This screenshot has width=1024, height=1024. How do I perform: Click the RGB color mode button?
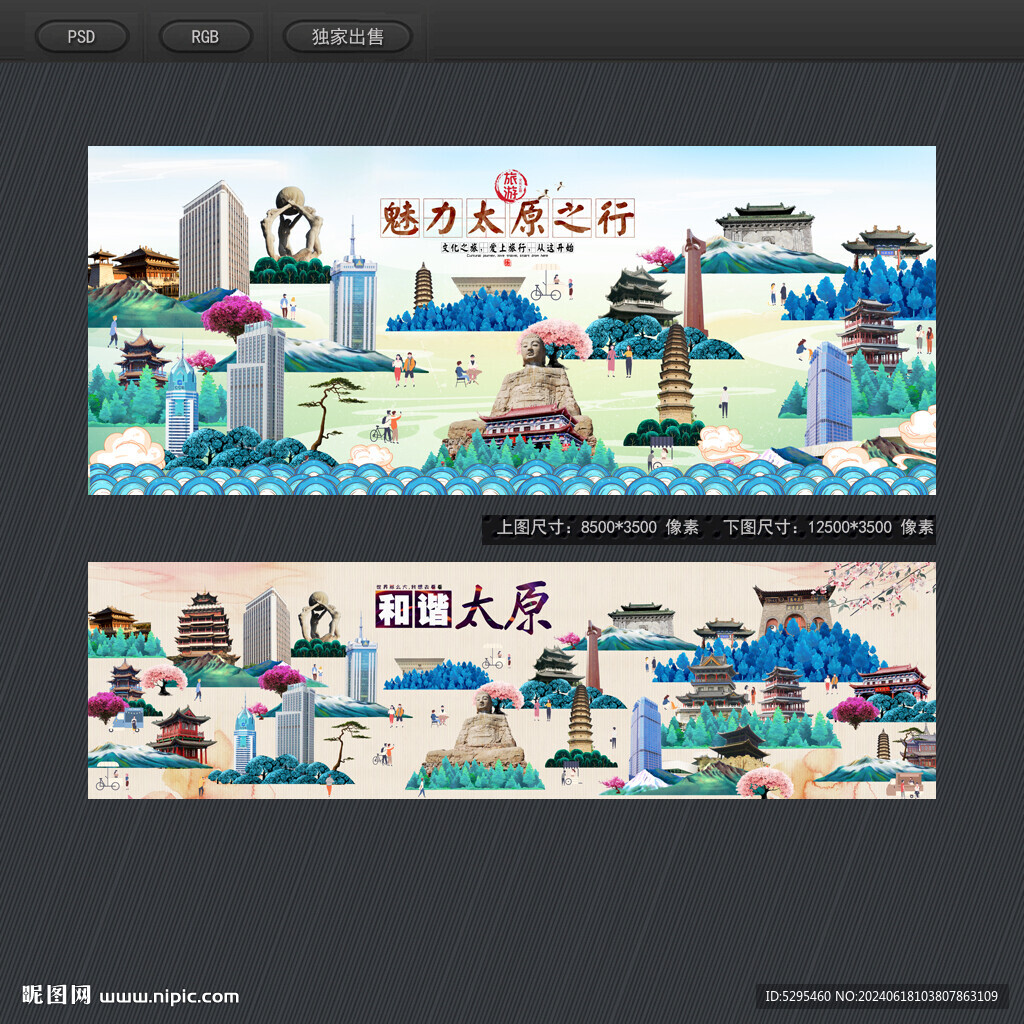(205, 37)
